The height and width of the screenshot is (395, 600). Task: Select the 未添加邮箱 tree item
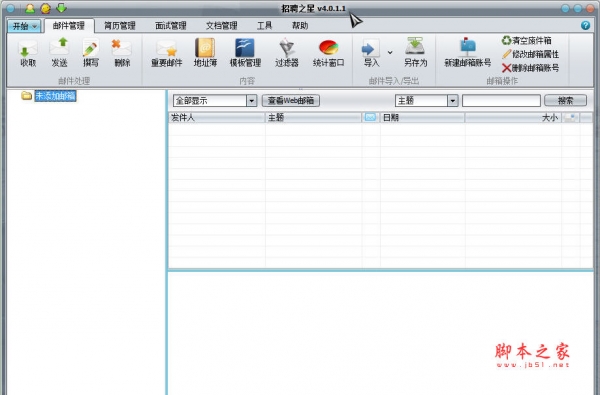[55, 96]
